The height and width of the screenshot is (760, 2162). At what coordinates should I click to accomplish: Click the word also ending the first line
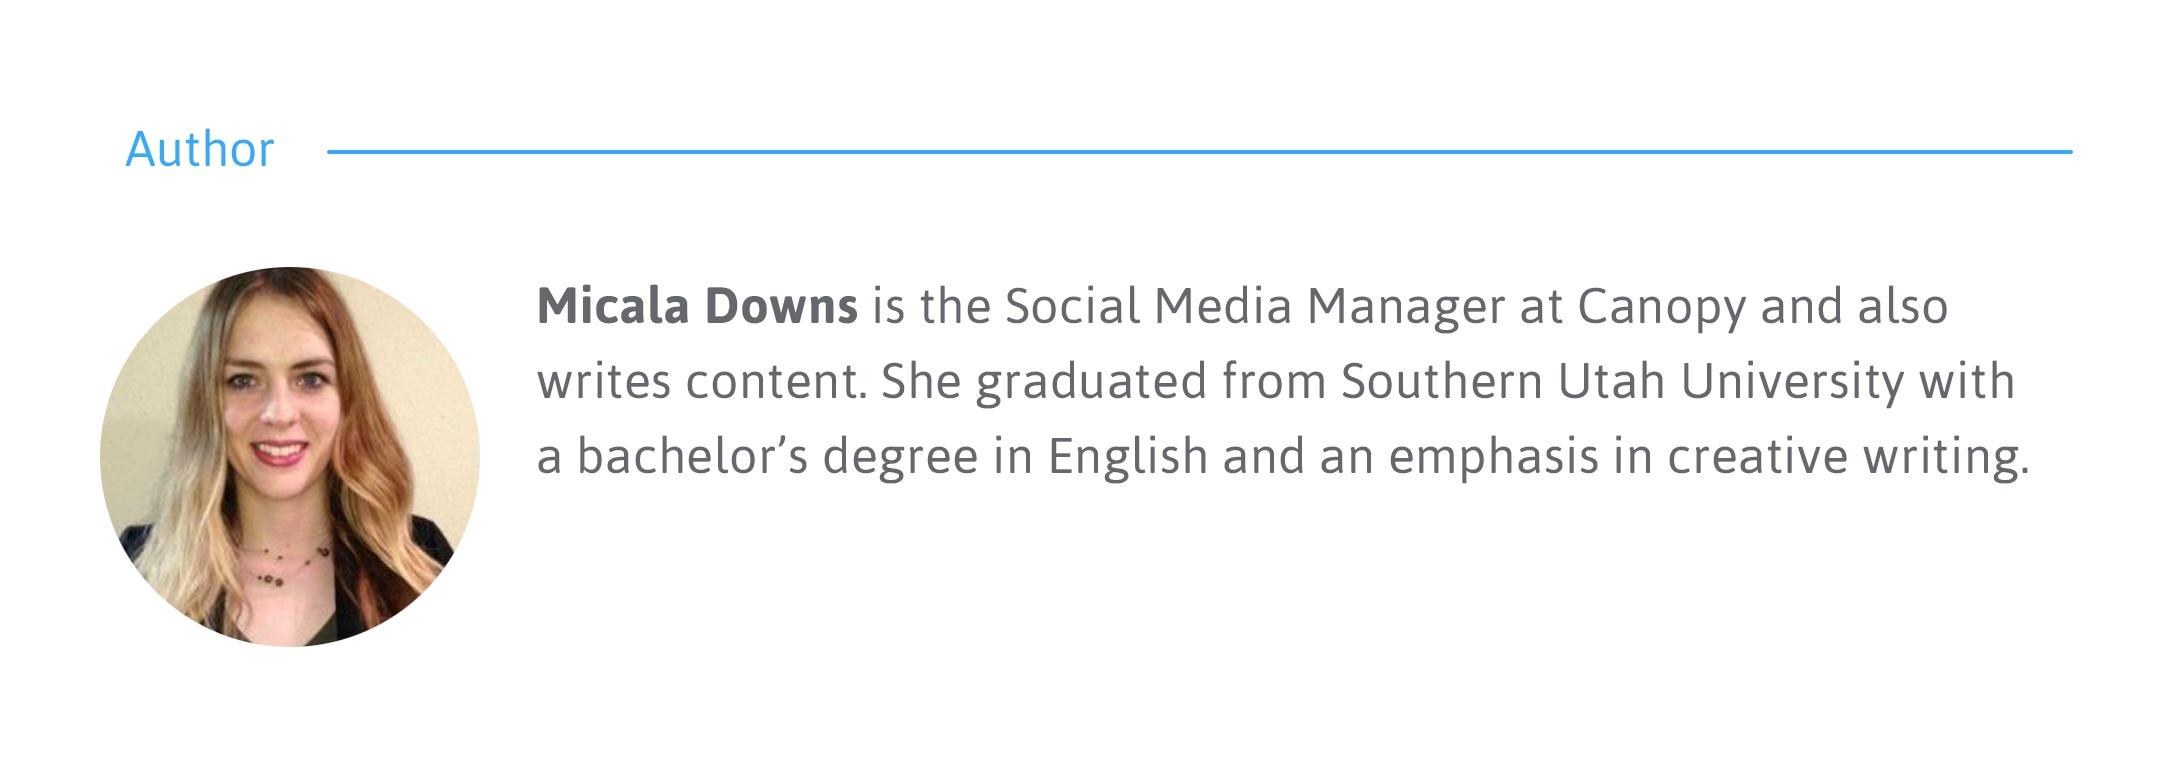1902,306
